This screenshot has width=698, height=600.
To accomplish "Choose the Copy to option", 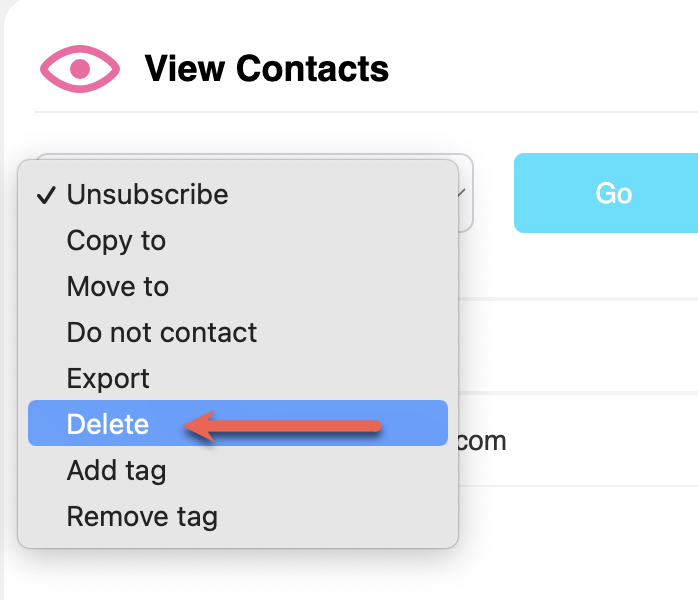I will click(x=116, y=241).
